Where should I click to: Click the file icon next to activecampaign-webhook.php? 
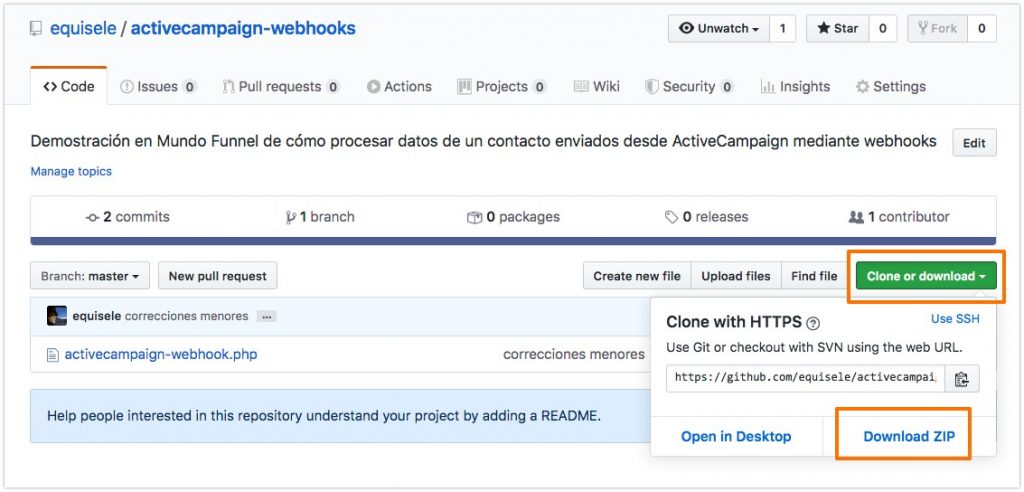[53, 354]
